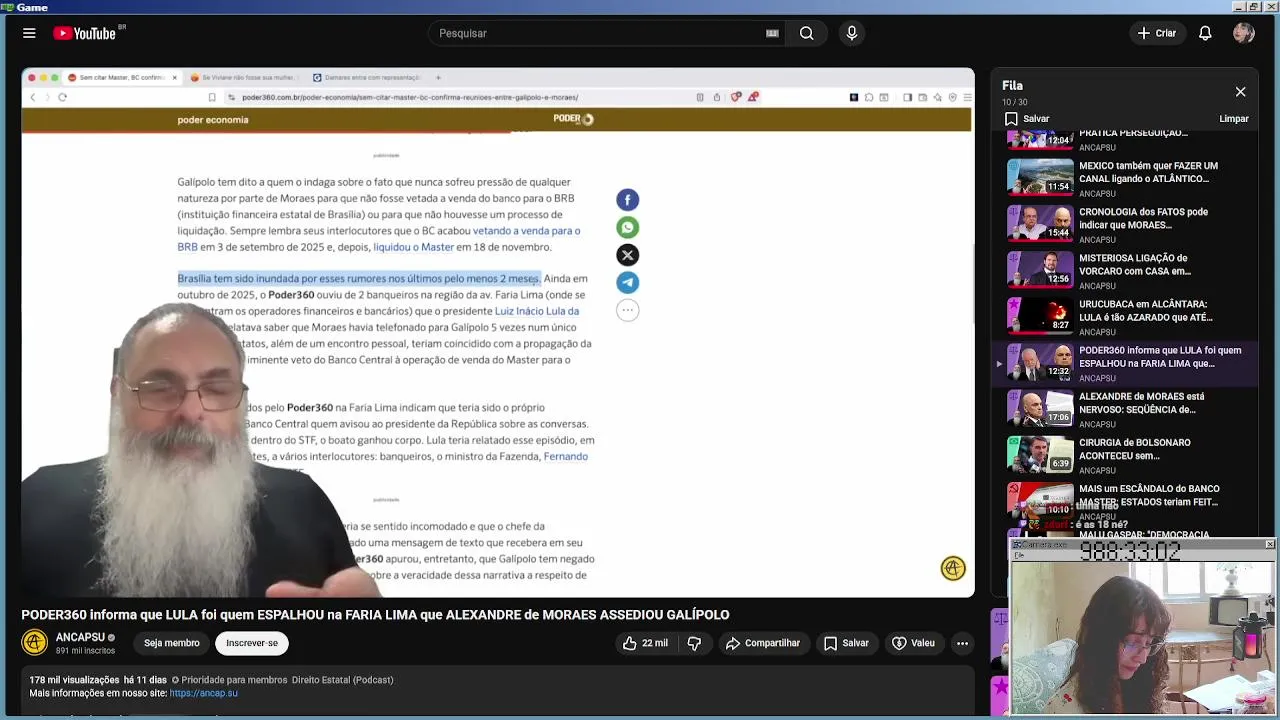The height and width of the screenshot is (720, 1280).
Task: Click the poder360.com.br address bar in video
Action: coord(465,97)
